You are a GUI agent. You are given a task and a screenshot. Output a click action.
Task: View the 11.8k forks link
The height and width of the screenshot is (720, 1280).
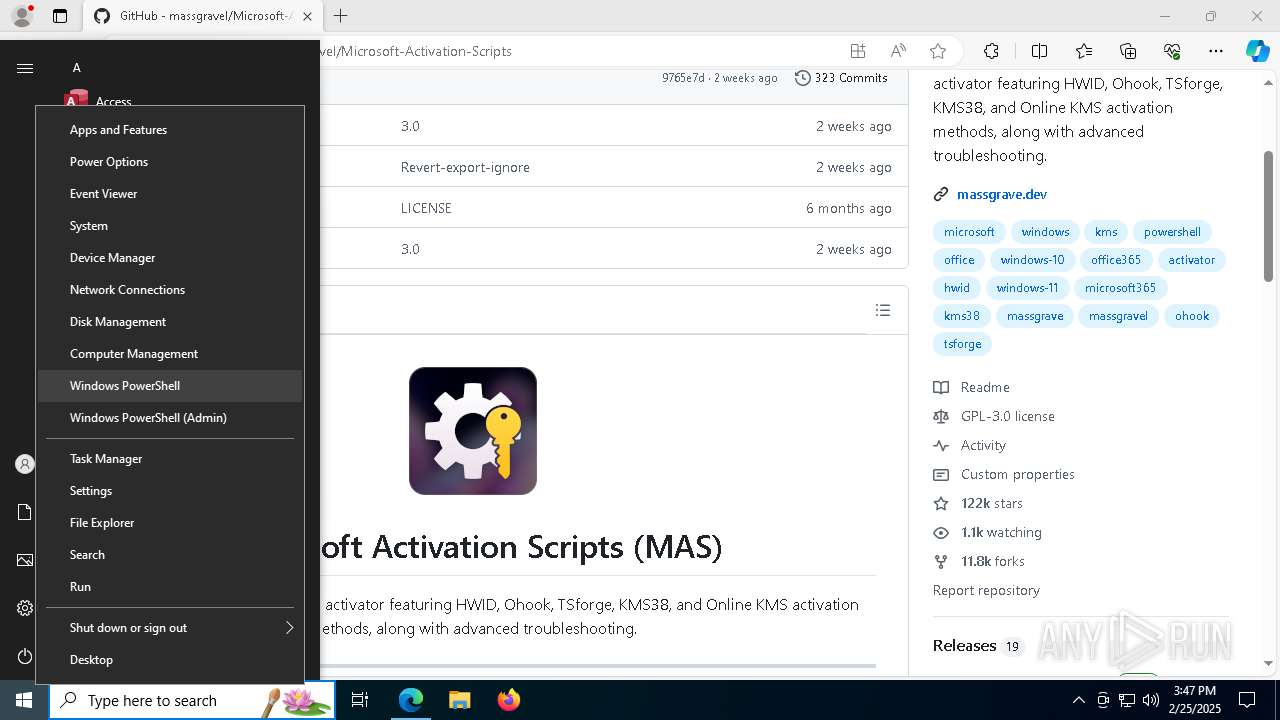point(992,561)
